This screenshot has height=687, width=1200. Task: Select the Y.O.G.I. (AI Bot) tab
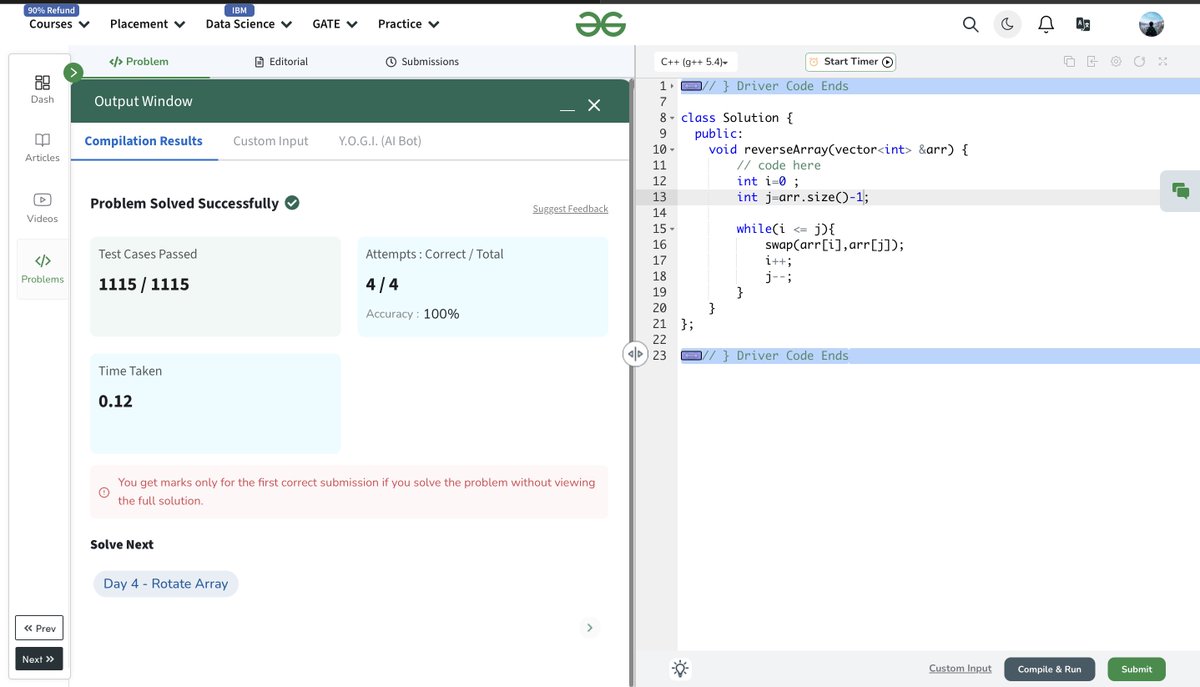pos(381,141)
